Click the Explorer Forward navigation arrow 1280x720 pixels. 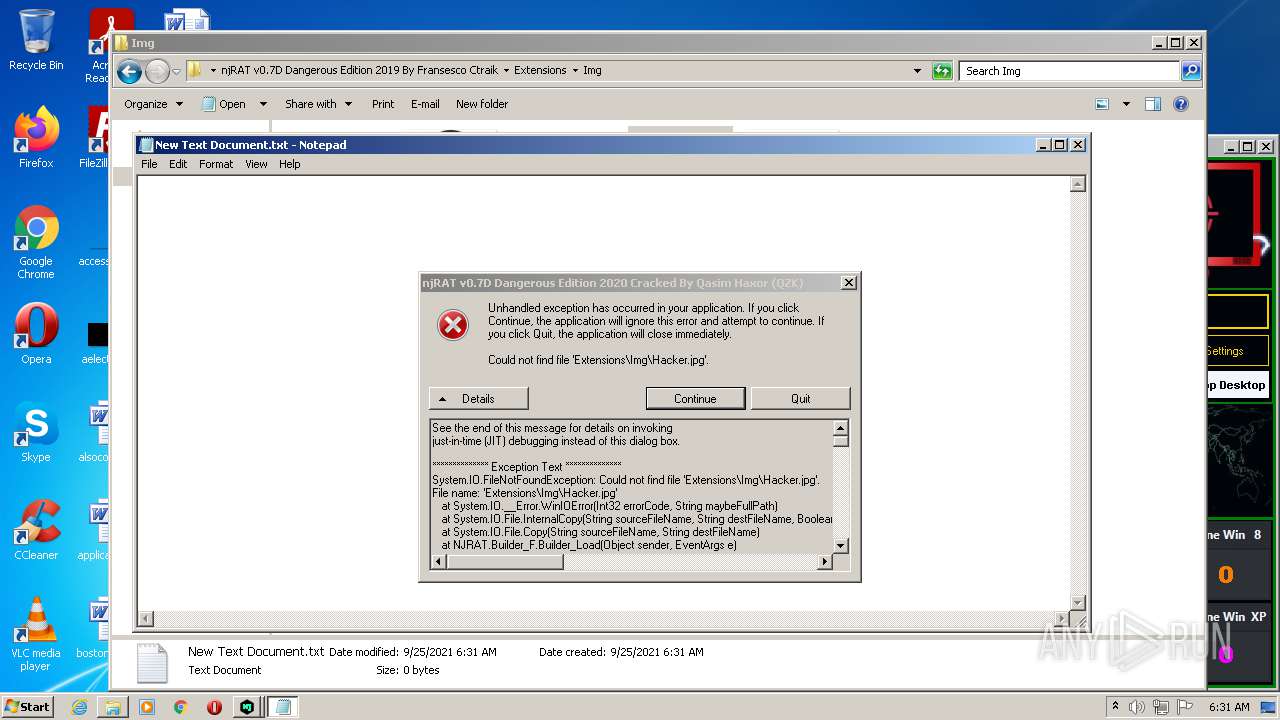(x=157, y=71)
